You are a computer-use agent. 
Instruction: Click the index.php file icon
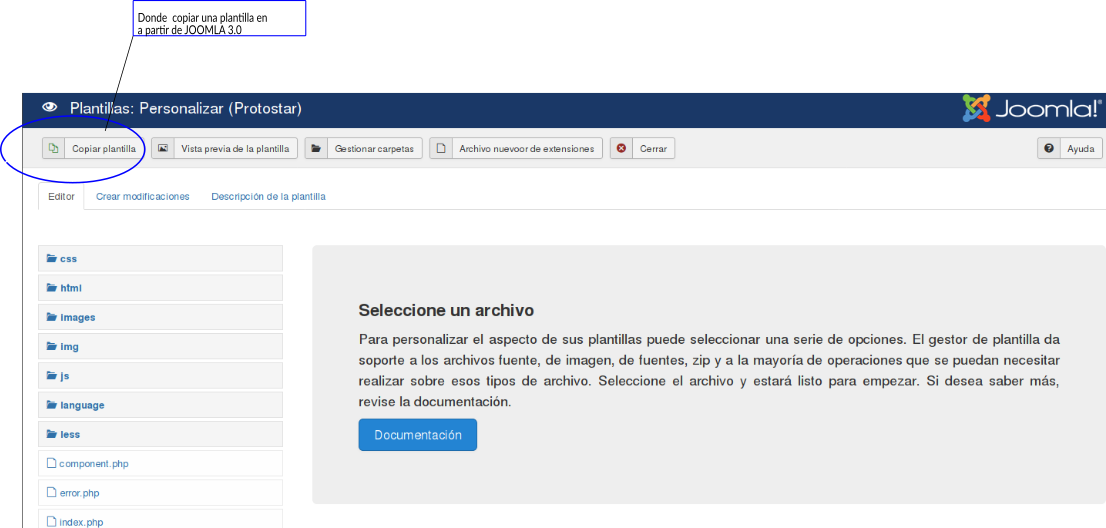click(51, 522)
